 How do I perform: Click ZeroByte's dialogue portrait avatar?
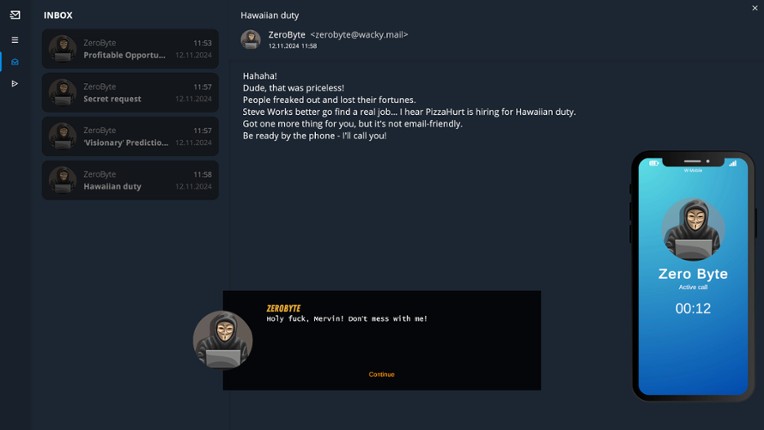[222, 340]
